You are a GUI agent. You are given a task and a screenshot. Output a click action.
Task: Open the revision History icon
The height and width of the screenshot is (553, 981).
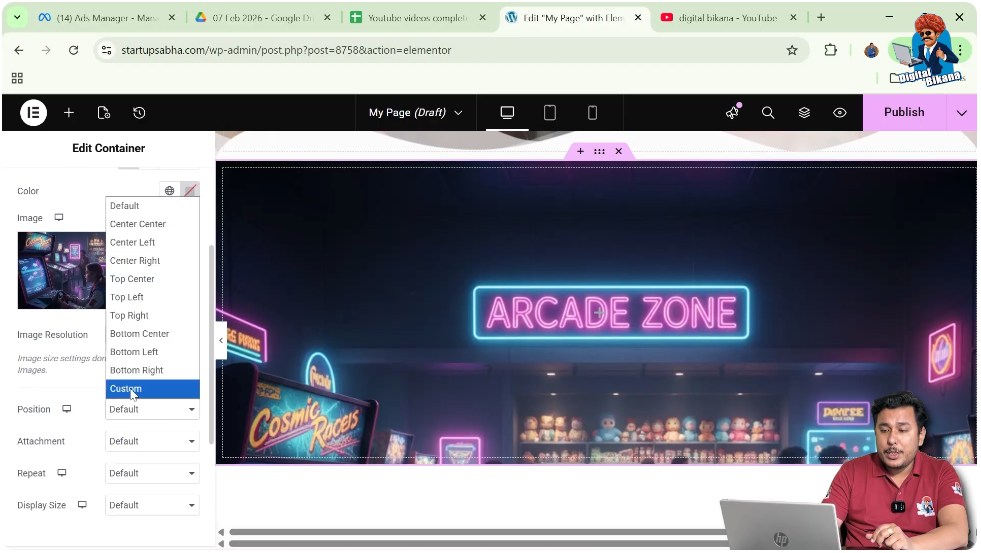click(x=139, y=113)
